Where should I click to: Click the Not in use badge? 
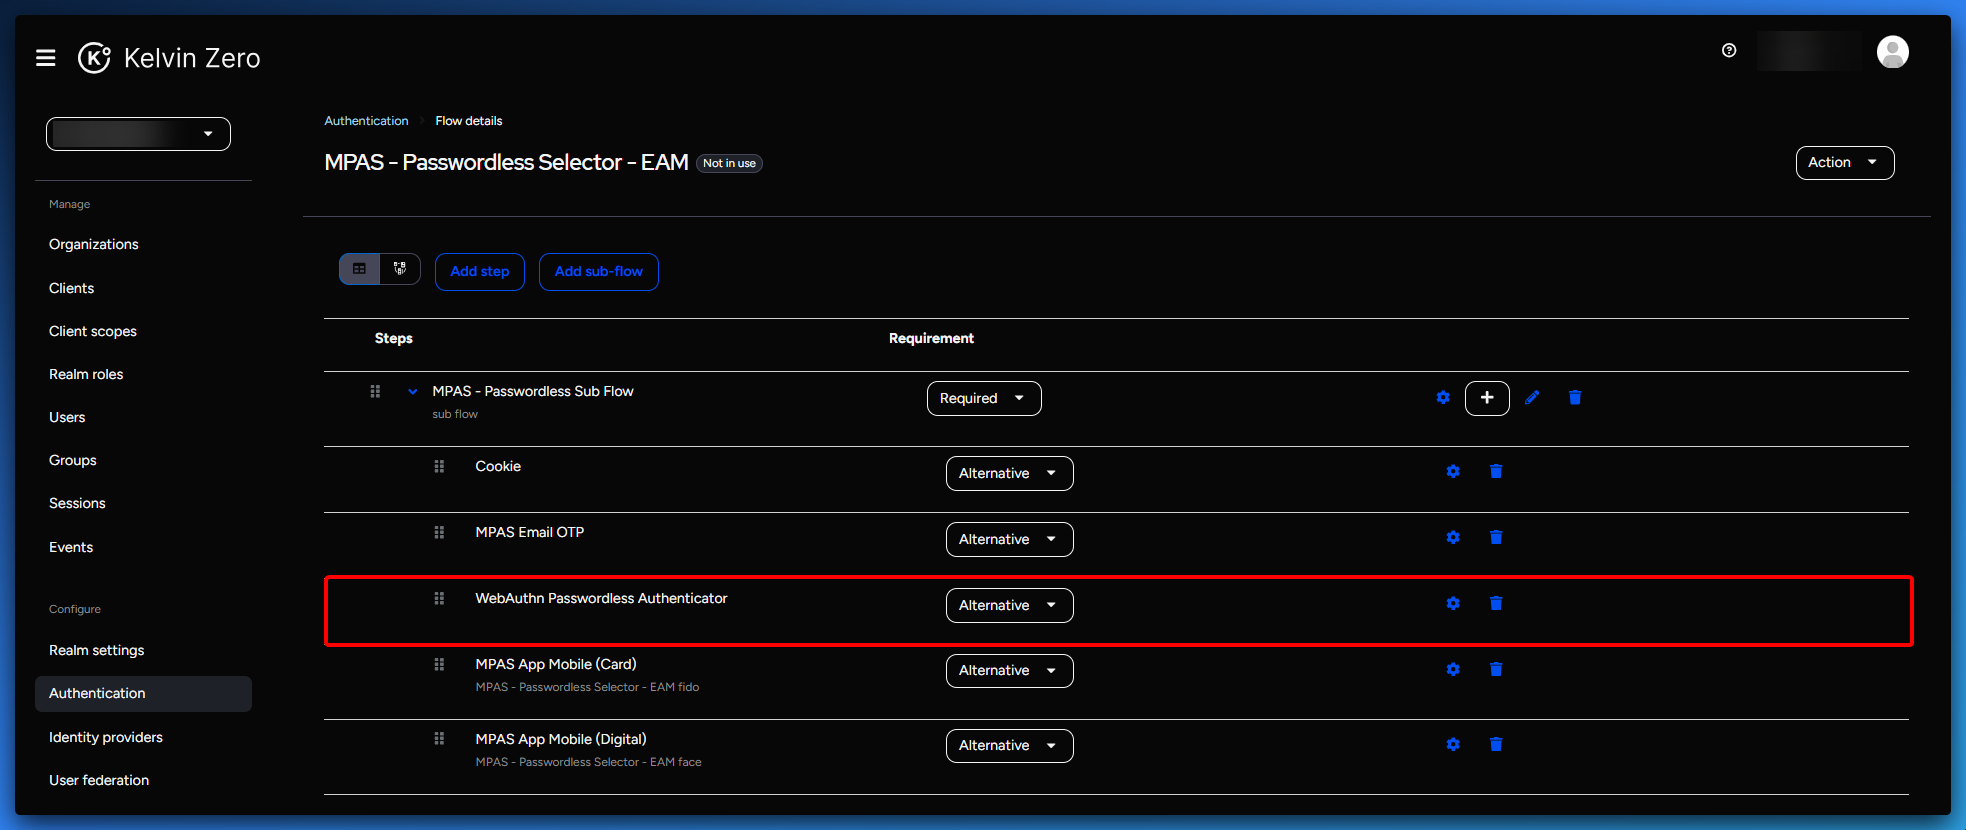[729, 163]
